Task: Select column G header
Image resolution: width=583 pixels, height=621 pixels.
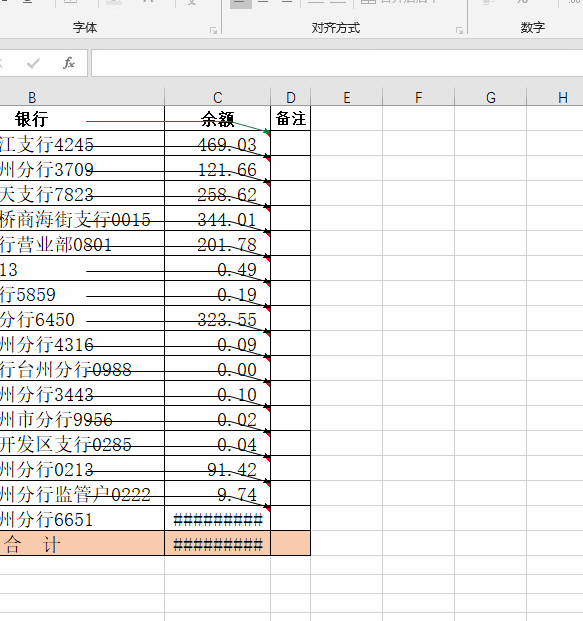Action: [491, 97]
